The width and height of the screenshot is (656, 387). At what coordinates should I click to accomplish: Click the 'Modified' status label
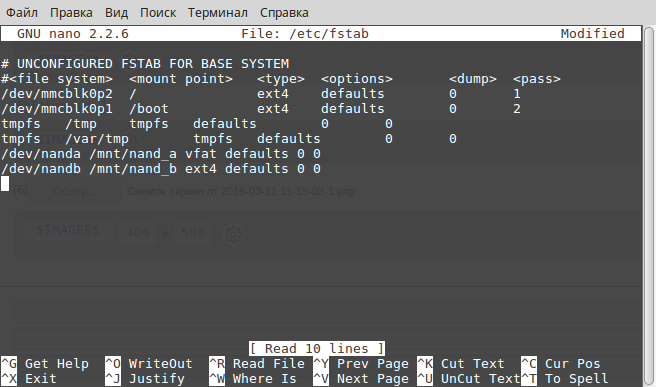592,33
